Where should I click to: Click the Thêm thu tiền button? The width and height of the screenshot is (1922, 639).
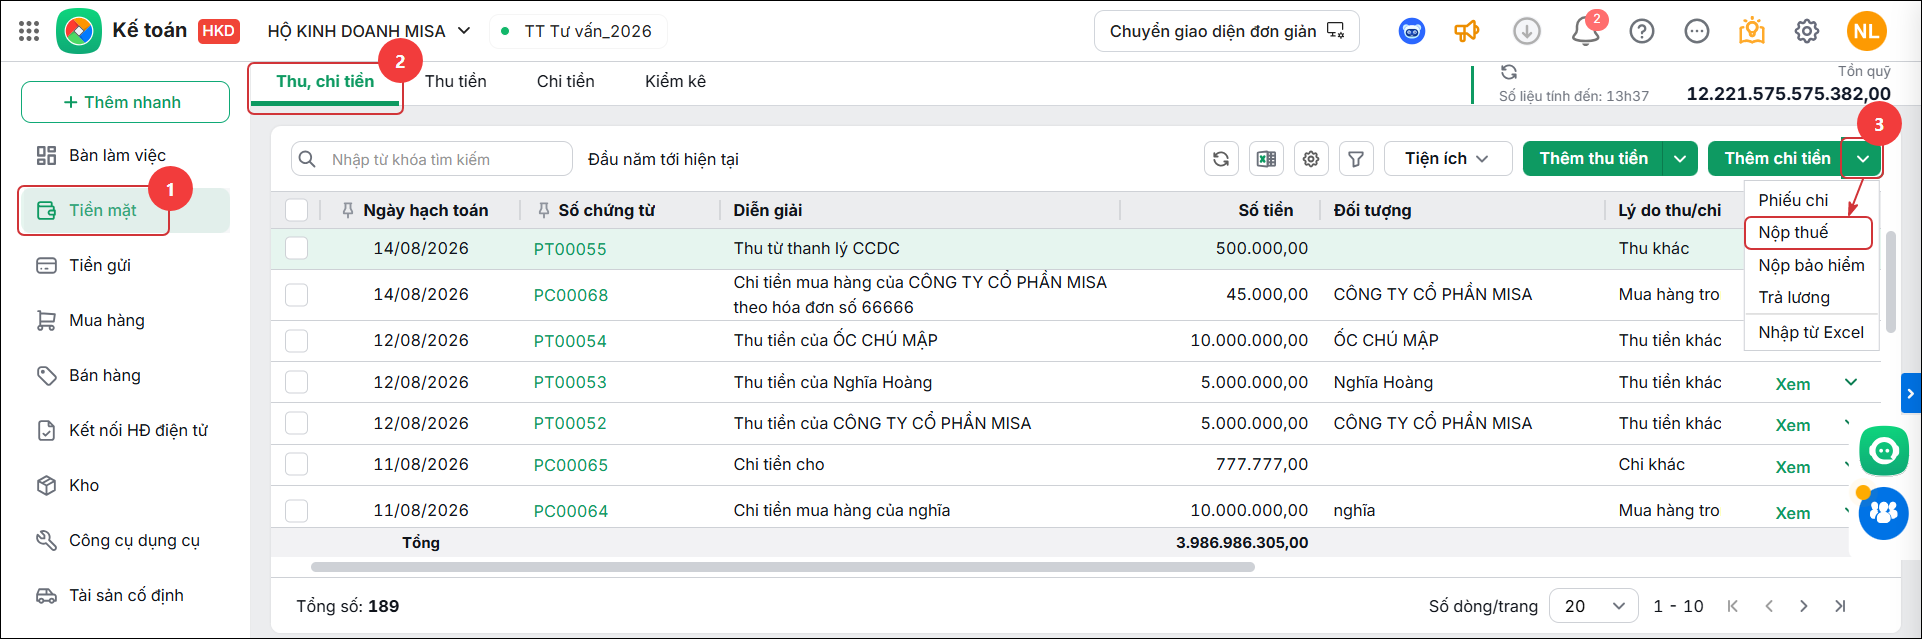point(1593,159)
